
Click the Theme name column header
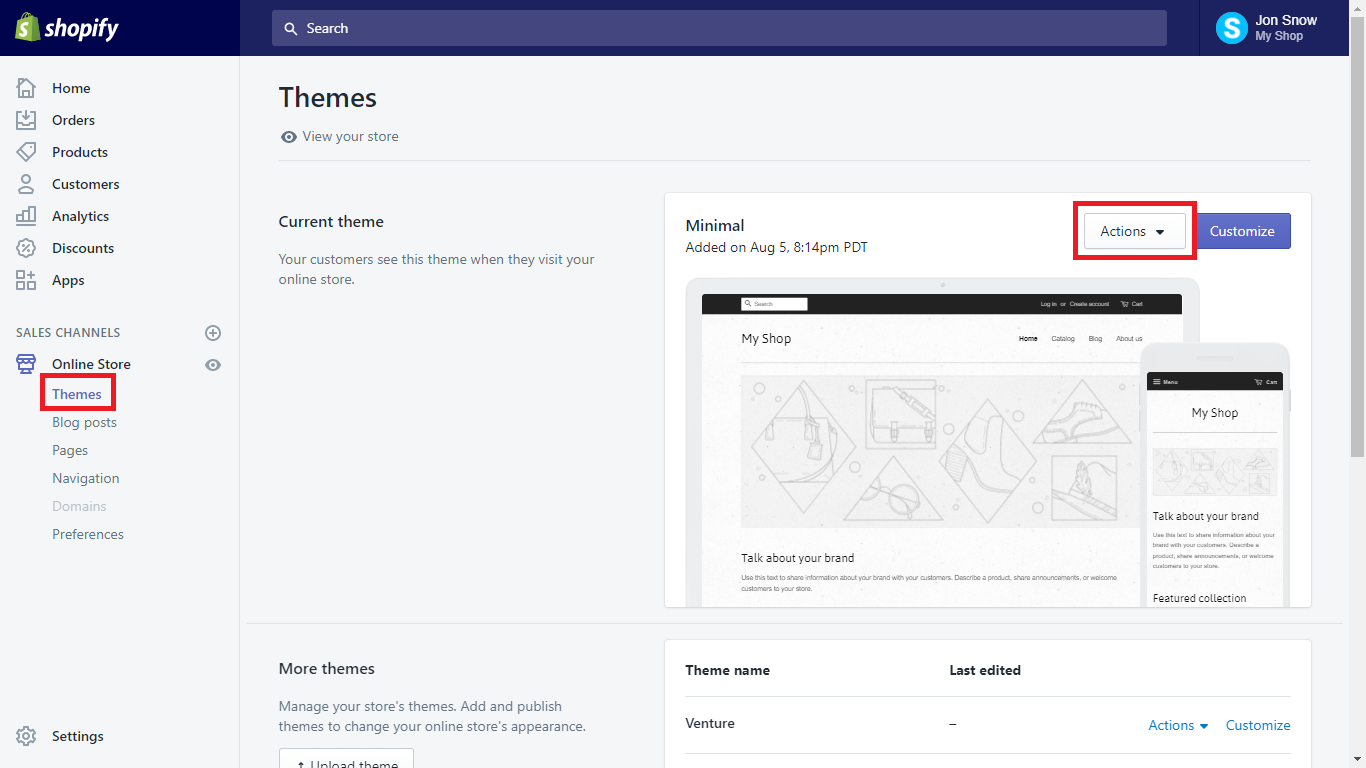pos(727,670)
